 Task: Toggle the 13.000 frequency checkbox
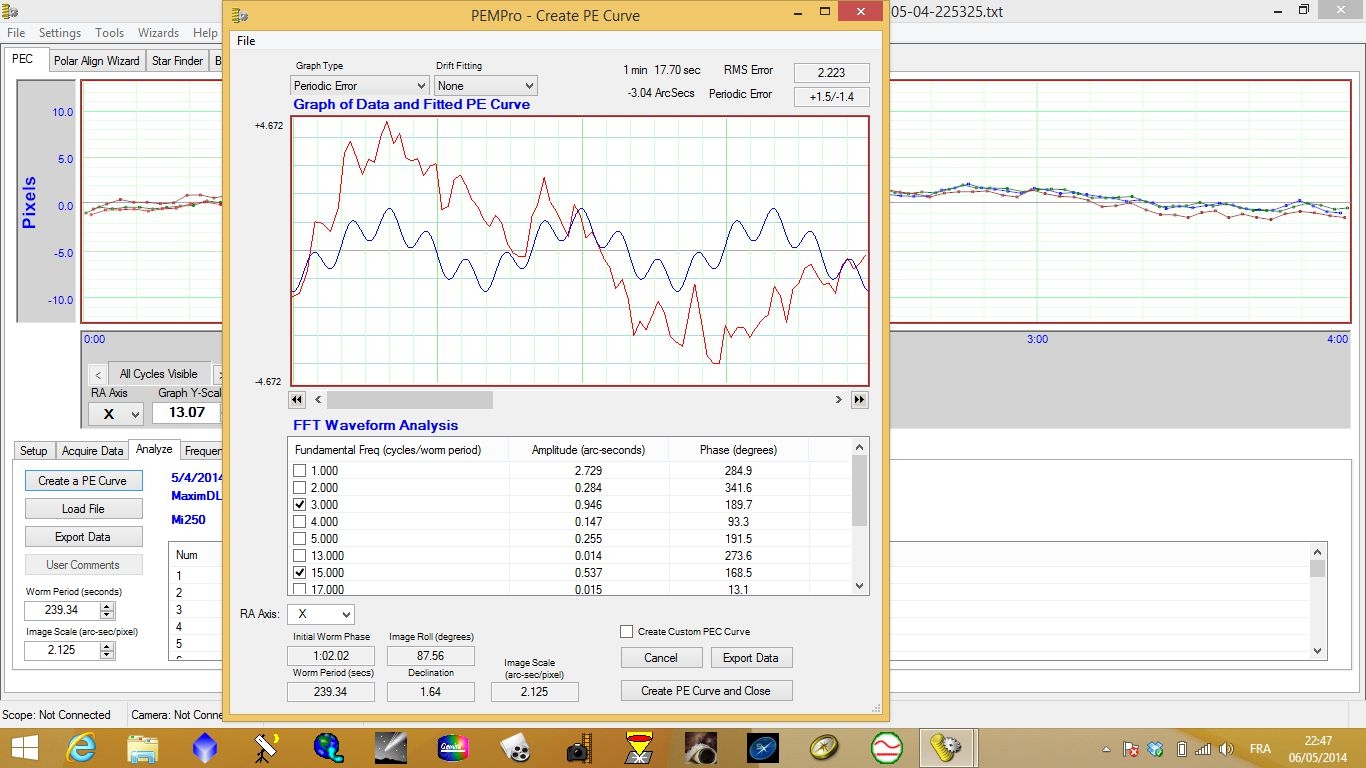point(300,556)
